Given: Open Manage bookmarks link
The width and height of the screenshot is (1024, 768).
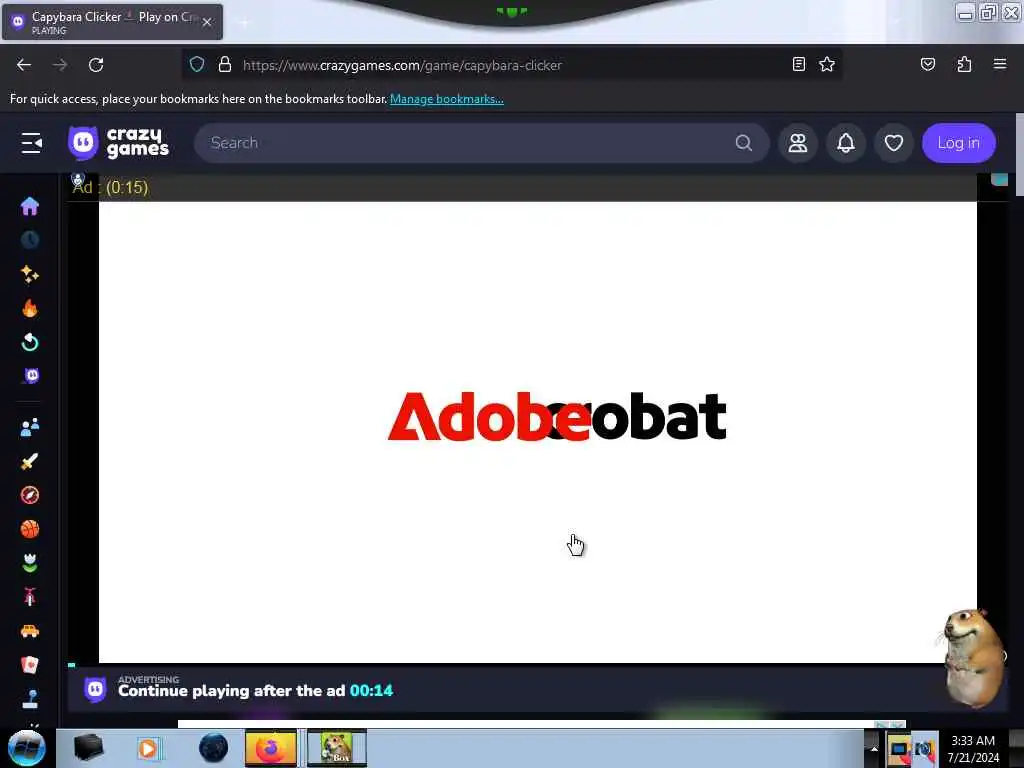Looking at the screenshot, I should [447, 99].
